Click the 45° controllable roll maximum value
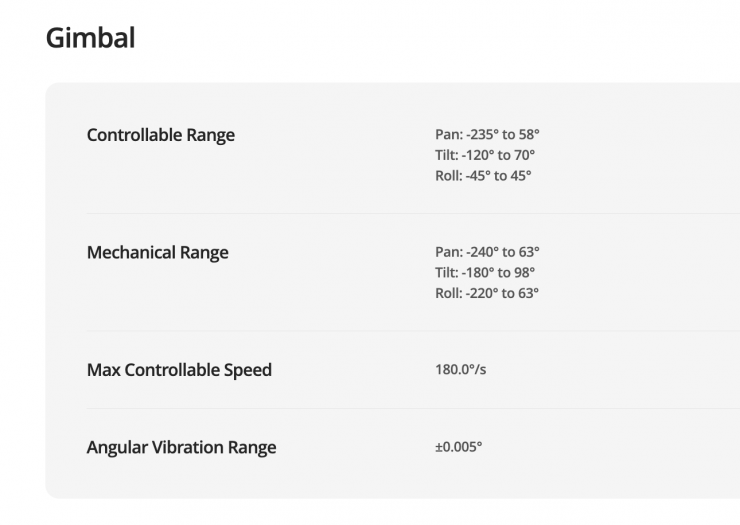Viewport: 740px width, 525px height. (521, 176)
